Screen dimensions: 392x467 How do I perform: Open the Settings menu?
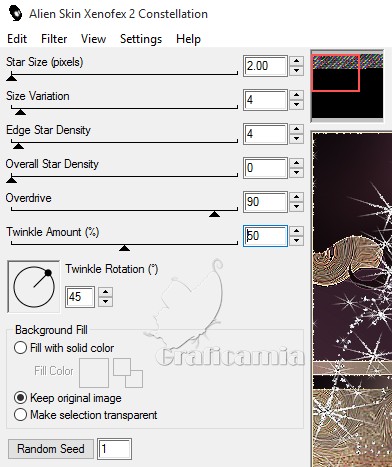(141, 39)
